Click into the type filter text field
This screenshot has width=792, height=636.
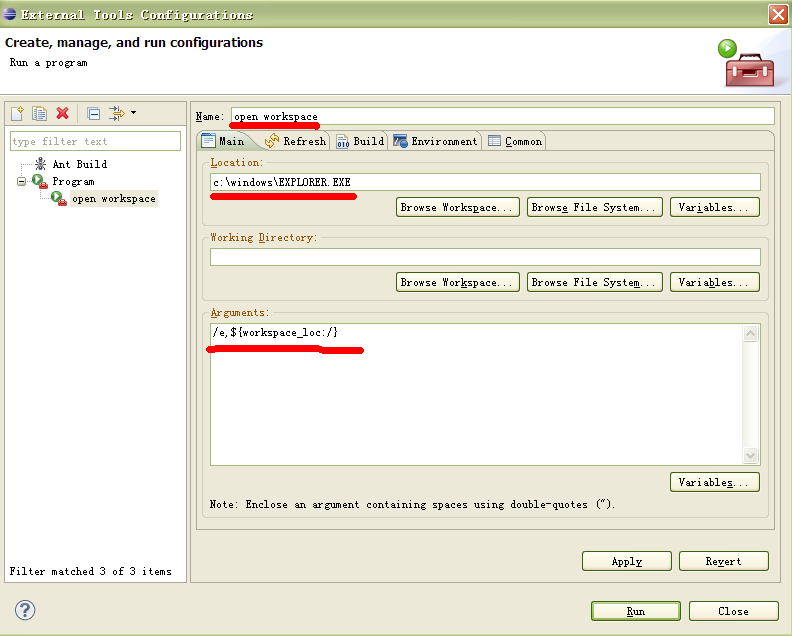coord(95,141)
